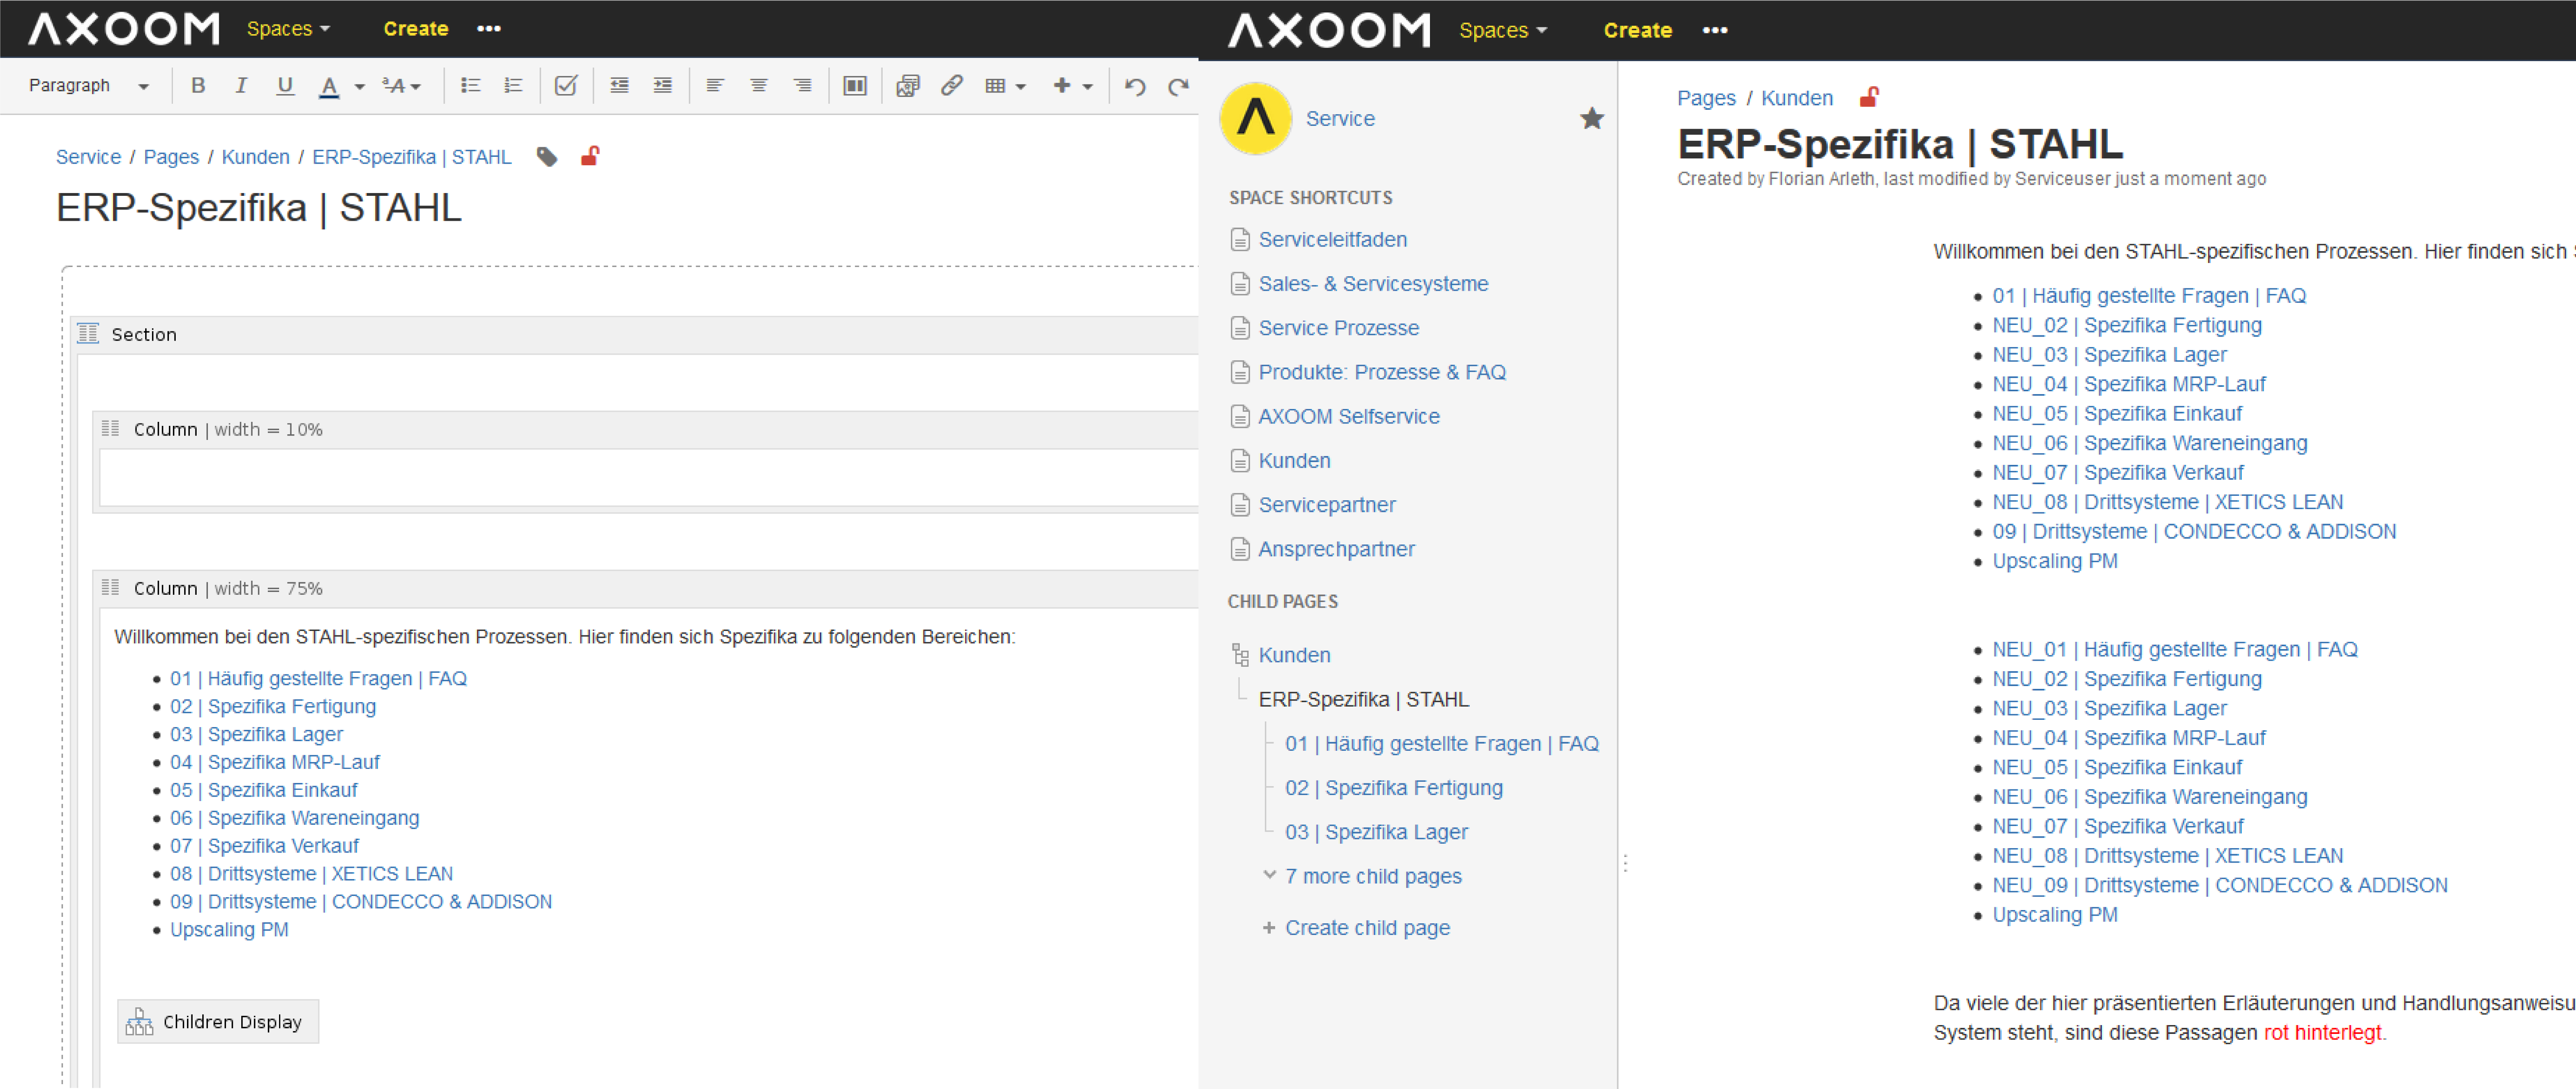Open the ellipsis menu in right header

click(1715, 30)
